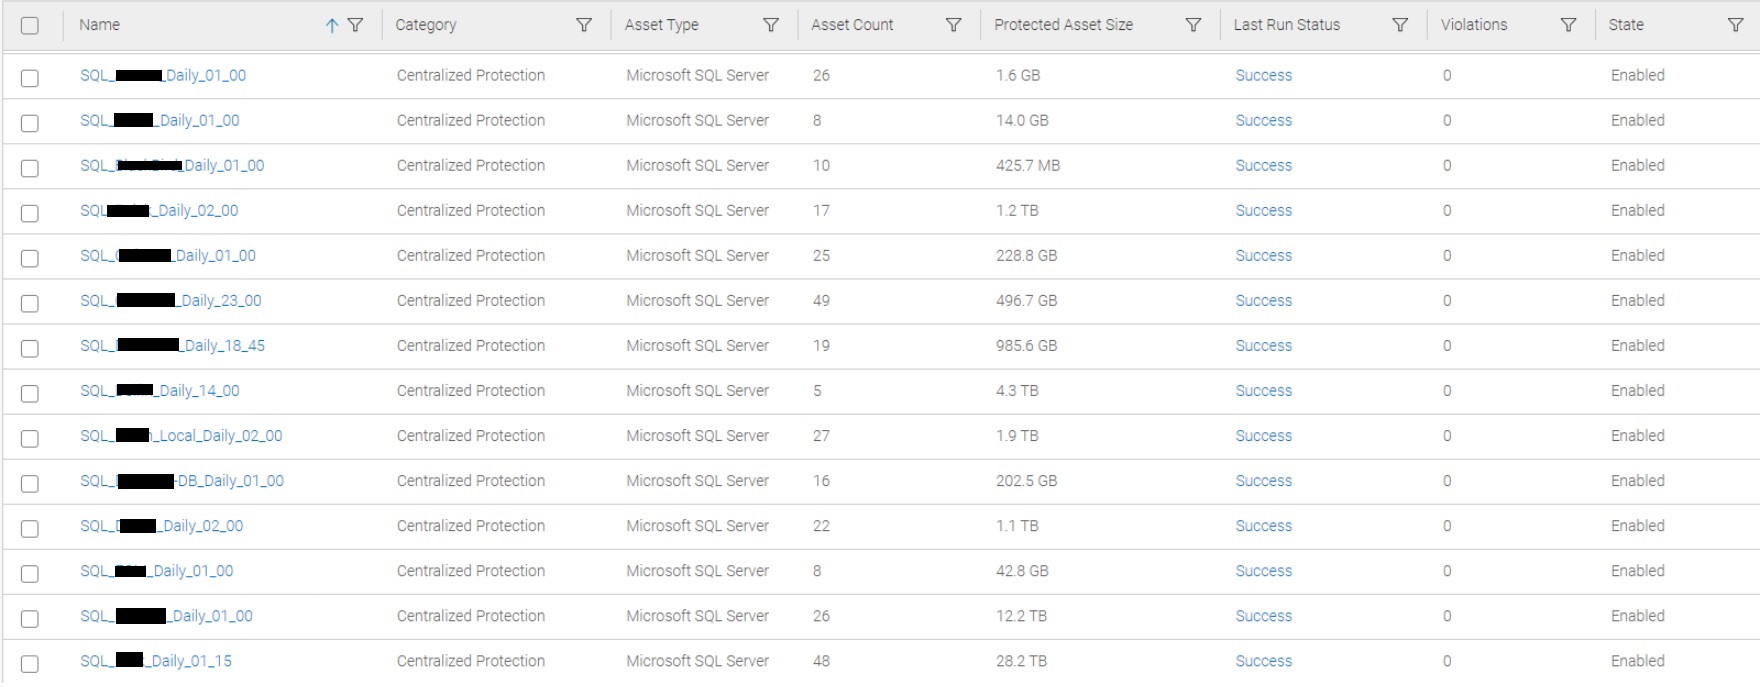Open the Violations column filter

(1568, 25)
